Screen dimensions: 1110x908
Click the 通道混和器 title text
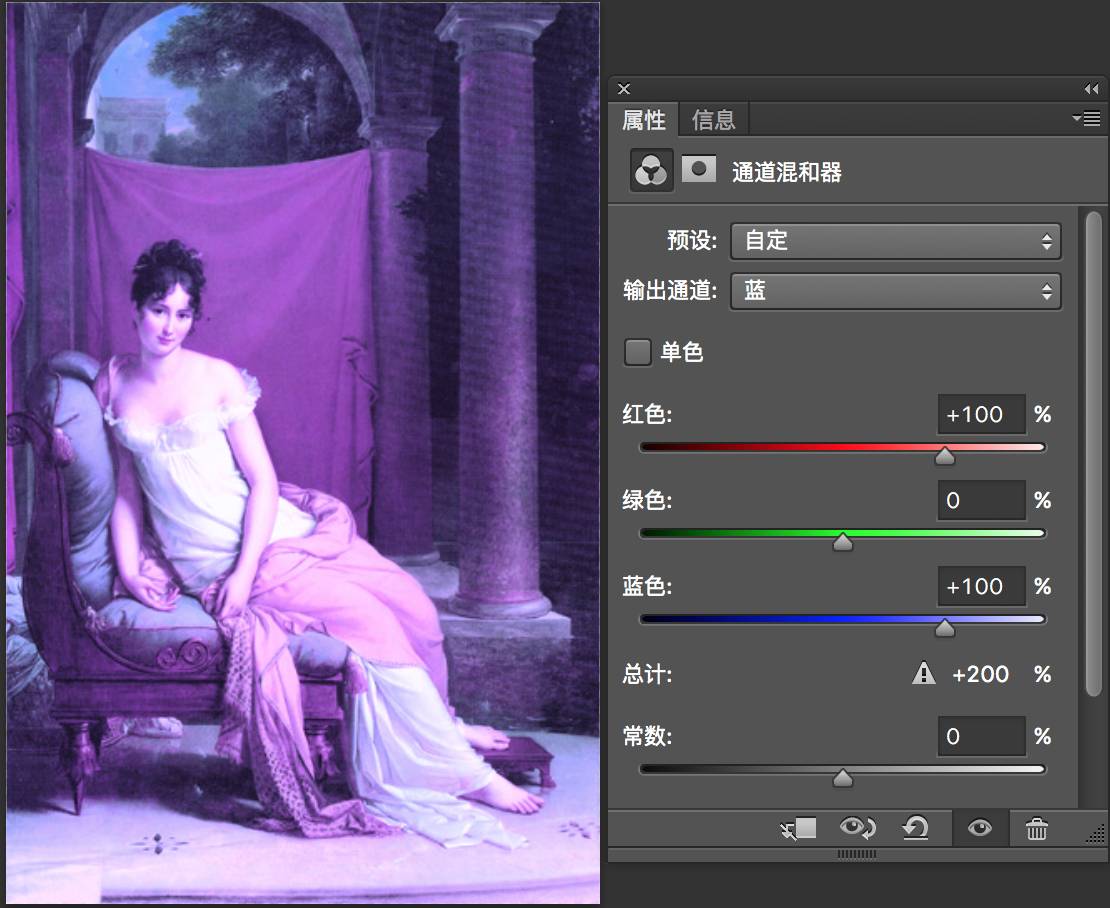tap(786, 172)
